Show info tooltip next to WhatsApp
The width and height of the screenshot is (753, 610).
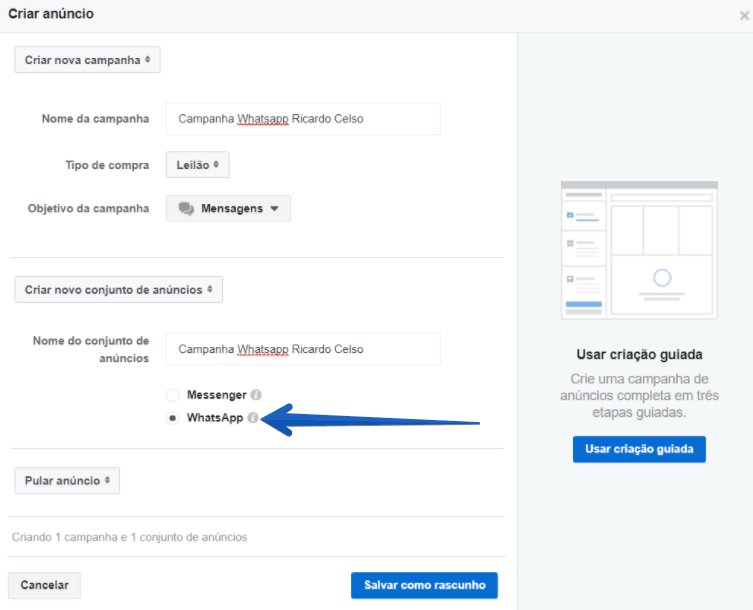pyautogui.click(x=253, y=418)
